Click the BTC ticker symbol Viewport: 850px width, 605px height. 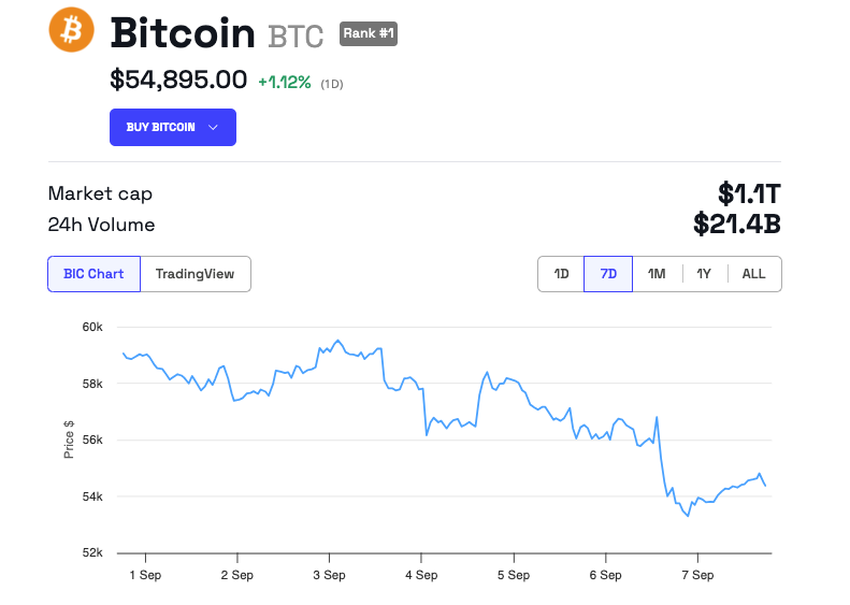click(x=295, y=37)
